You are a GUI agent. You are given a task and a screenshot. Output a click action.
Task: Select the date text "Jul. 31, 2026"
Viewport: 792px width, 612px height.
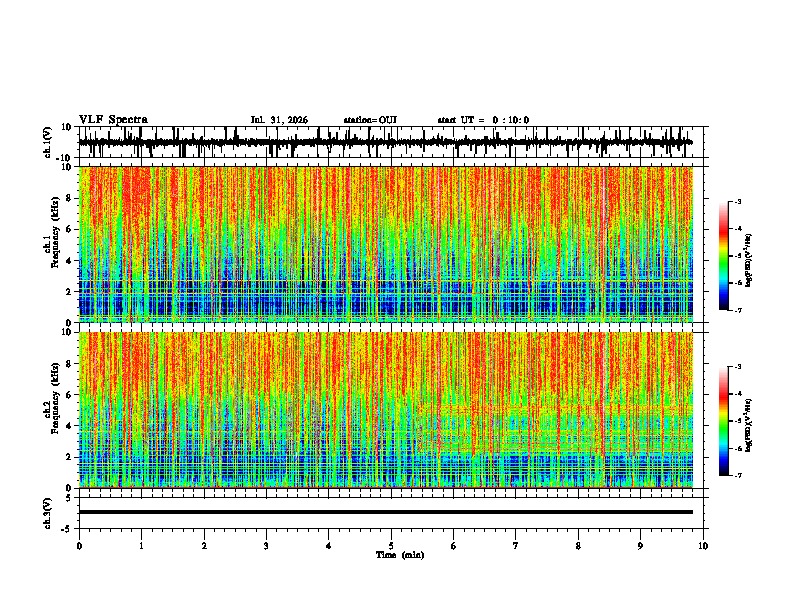click(279, 120)
